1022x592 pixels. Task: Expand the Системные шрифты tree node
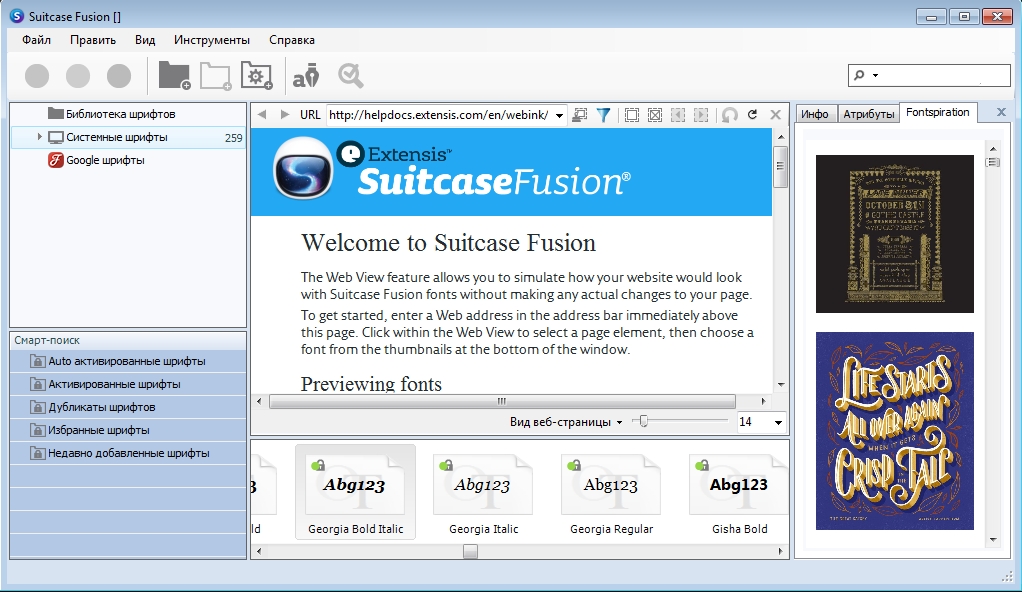(39, 137)
